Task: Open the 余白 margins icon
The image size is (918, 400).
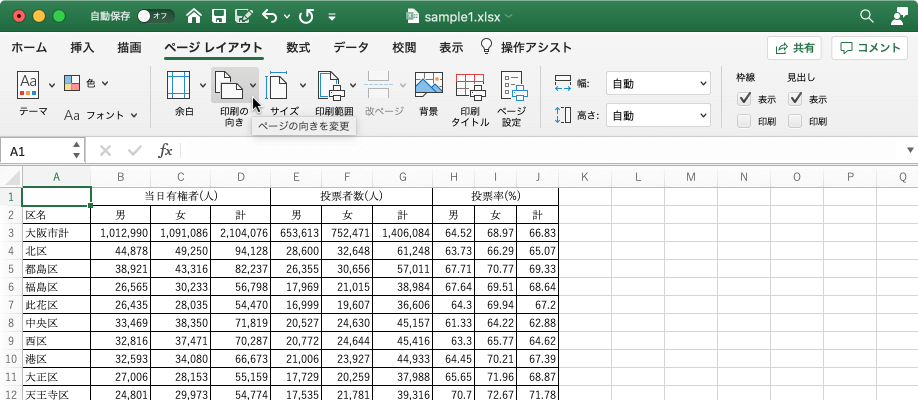Action: tap(179, 86)
